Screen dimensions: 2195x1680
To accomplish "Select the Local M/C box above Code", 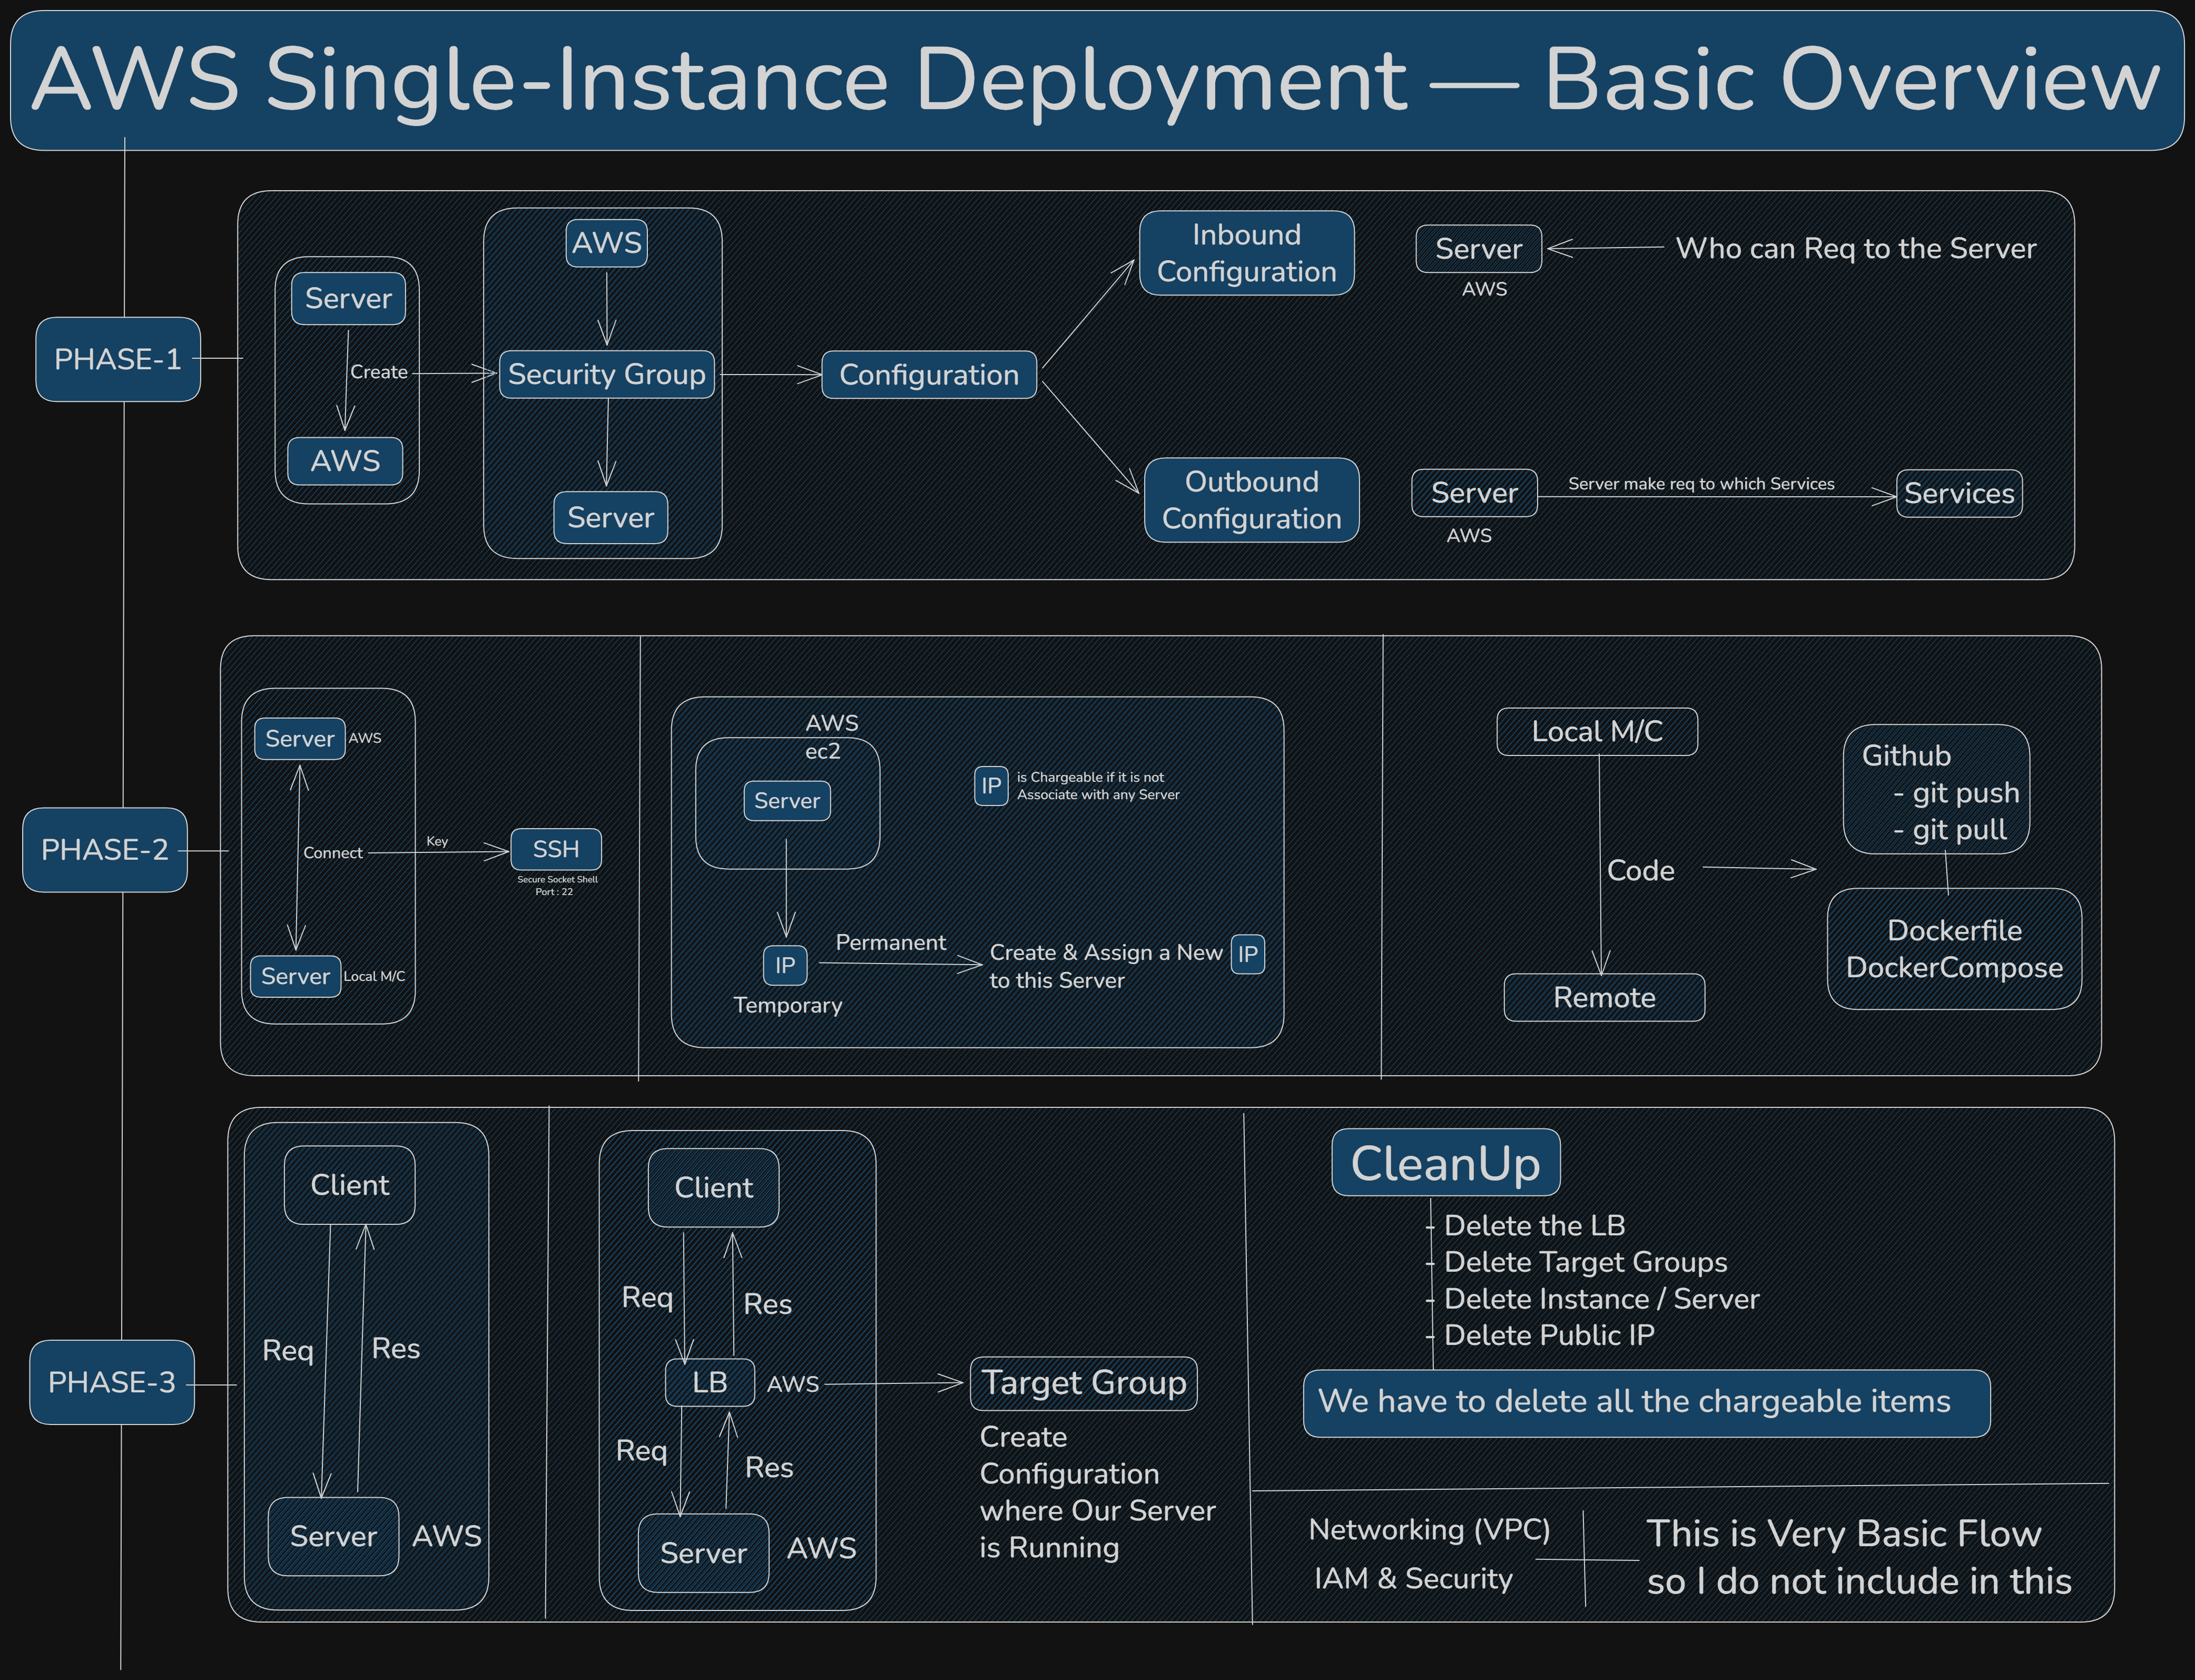I will pyautogui.click(x=1597, y=732).
